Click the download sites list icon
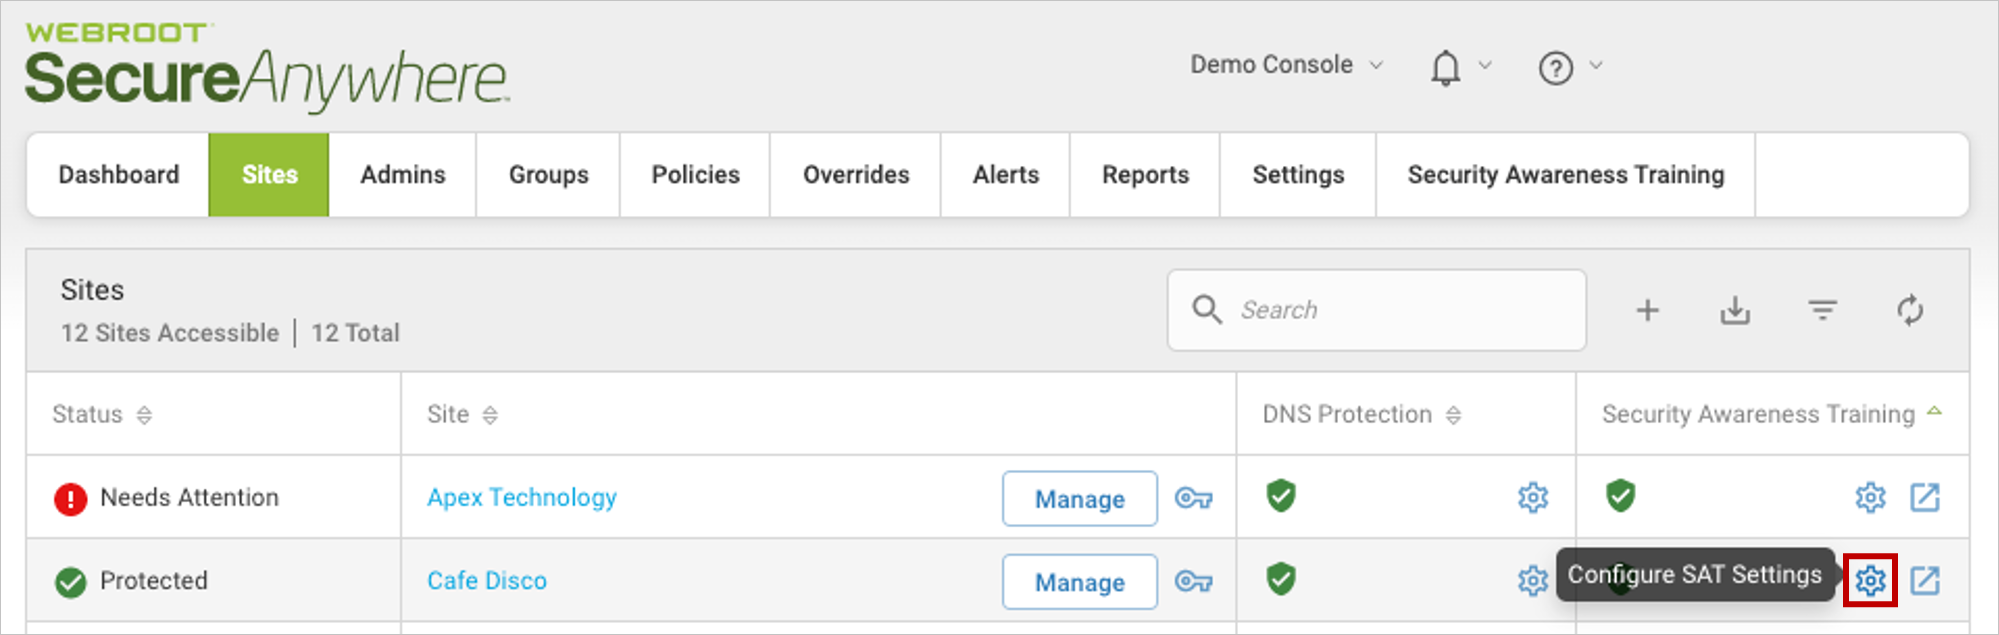Image resolution: width=1999 pixels, height=635 pixels. pos(1735,310)
